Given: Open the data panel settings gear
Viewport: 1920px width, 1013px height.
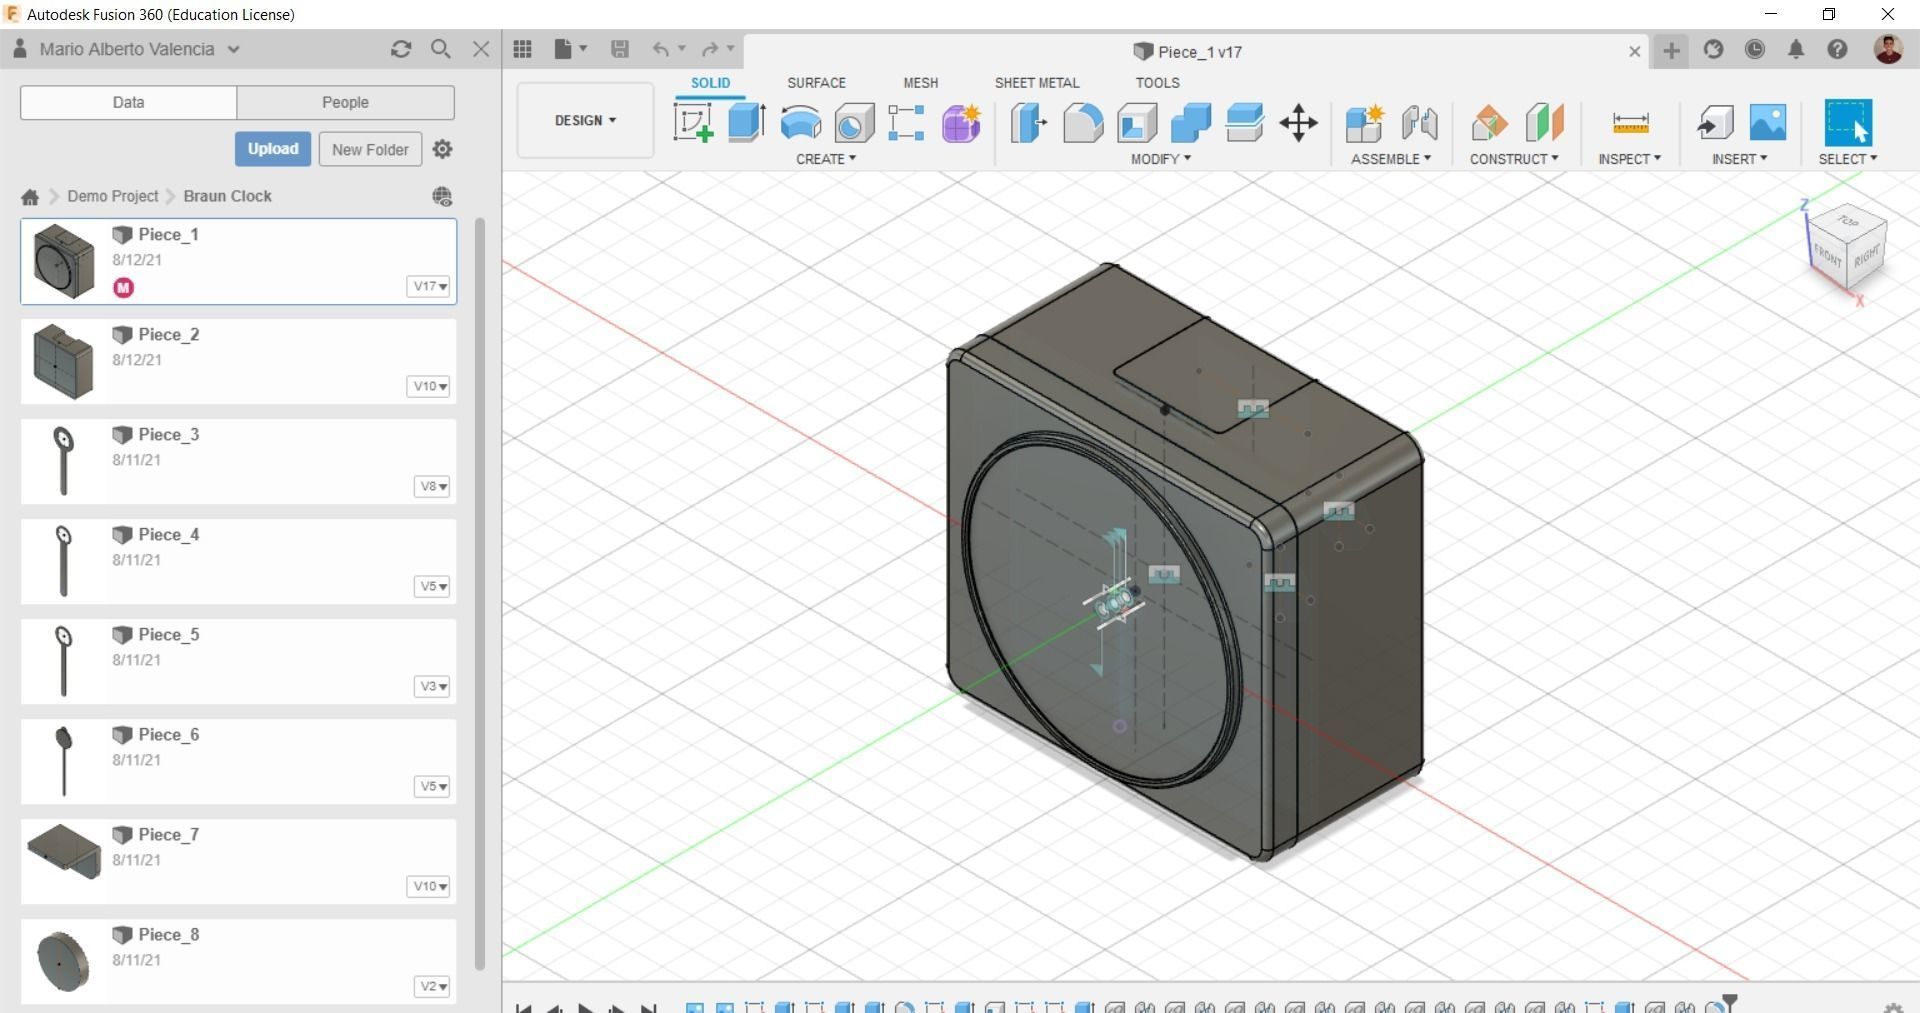Looking at the screenshot, I should pos(442,149).
